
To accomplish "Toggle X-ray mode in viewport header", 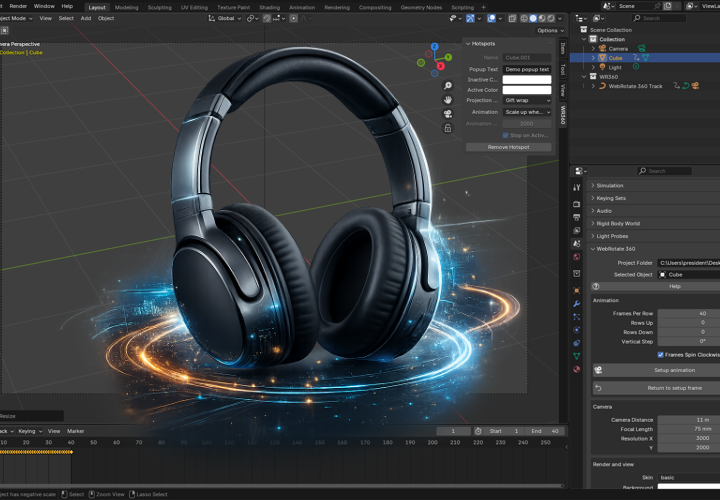I will 512,18.
